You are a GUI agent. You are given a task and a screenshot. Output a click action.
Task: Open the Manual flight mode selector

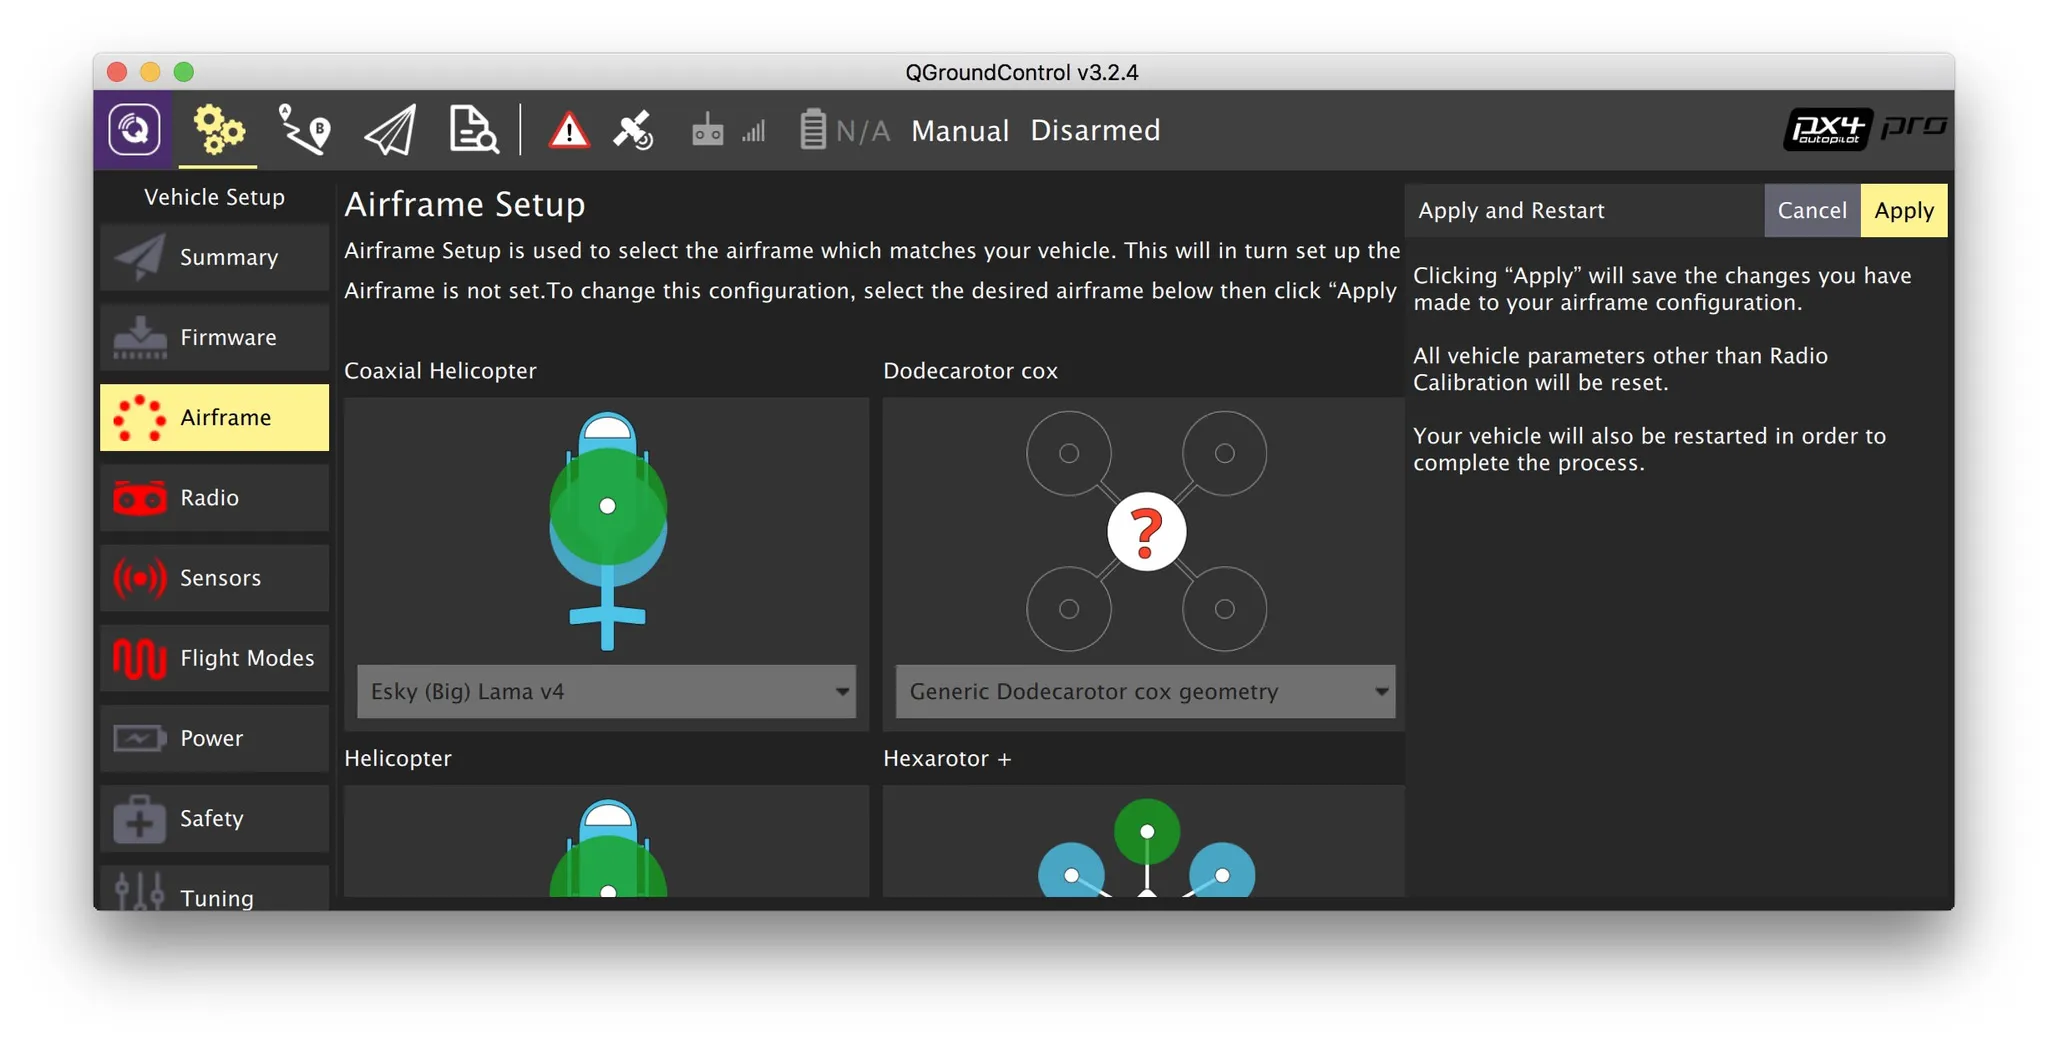(959, 131)
